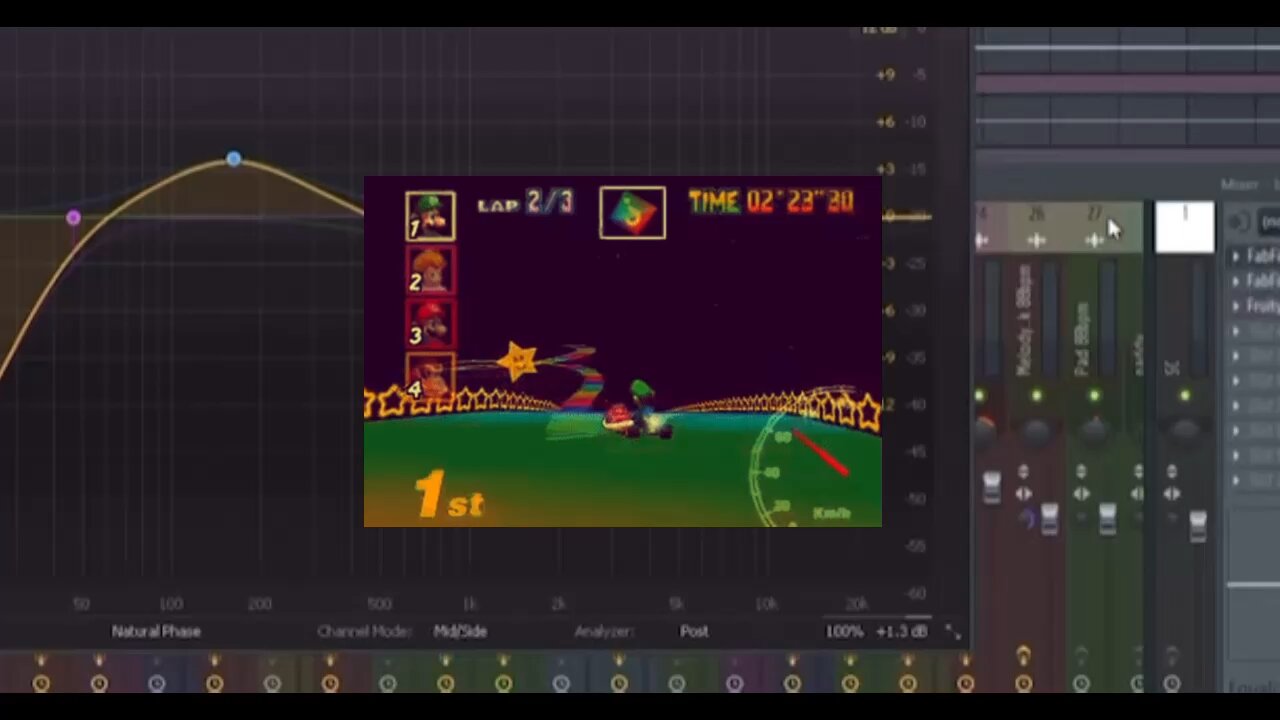Toggle the selected track's green mute LED
This screenshot has width=1280, height=720.
(1185, 397)
